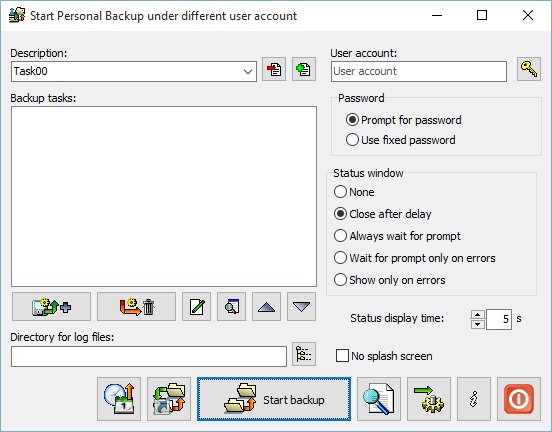
Task: Increase status display time stepper up
Action: (478, 315)
